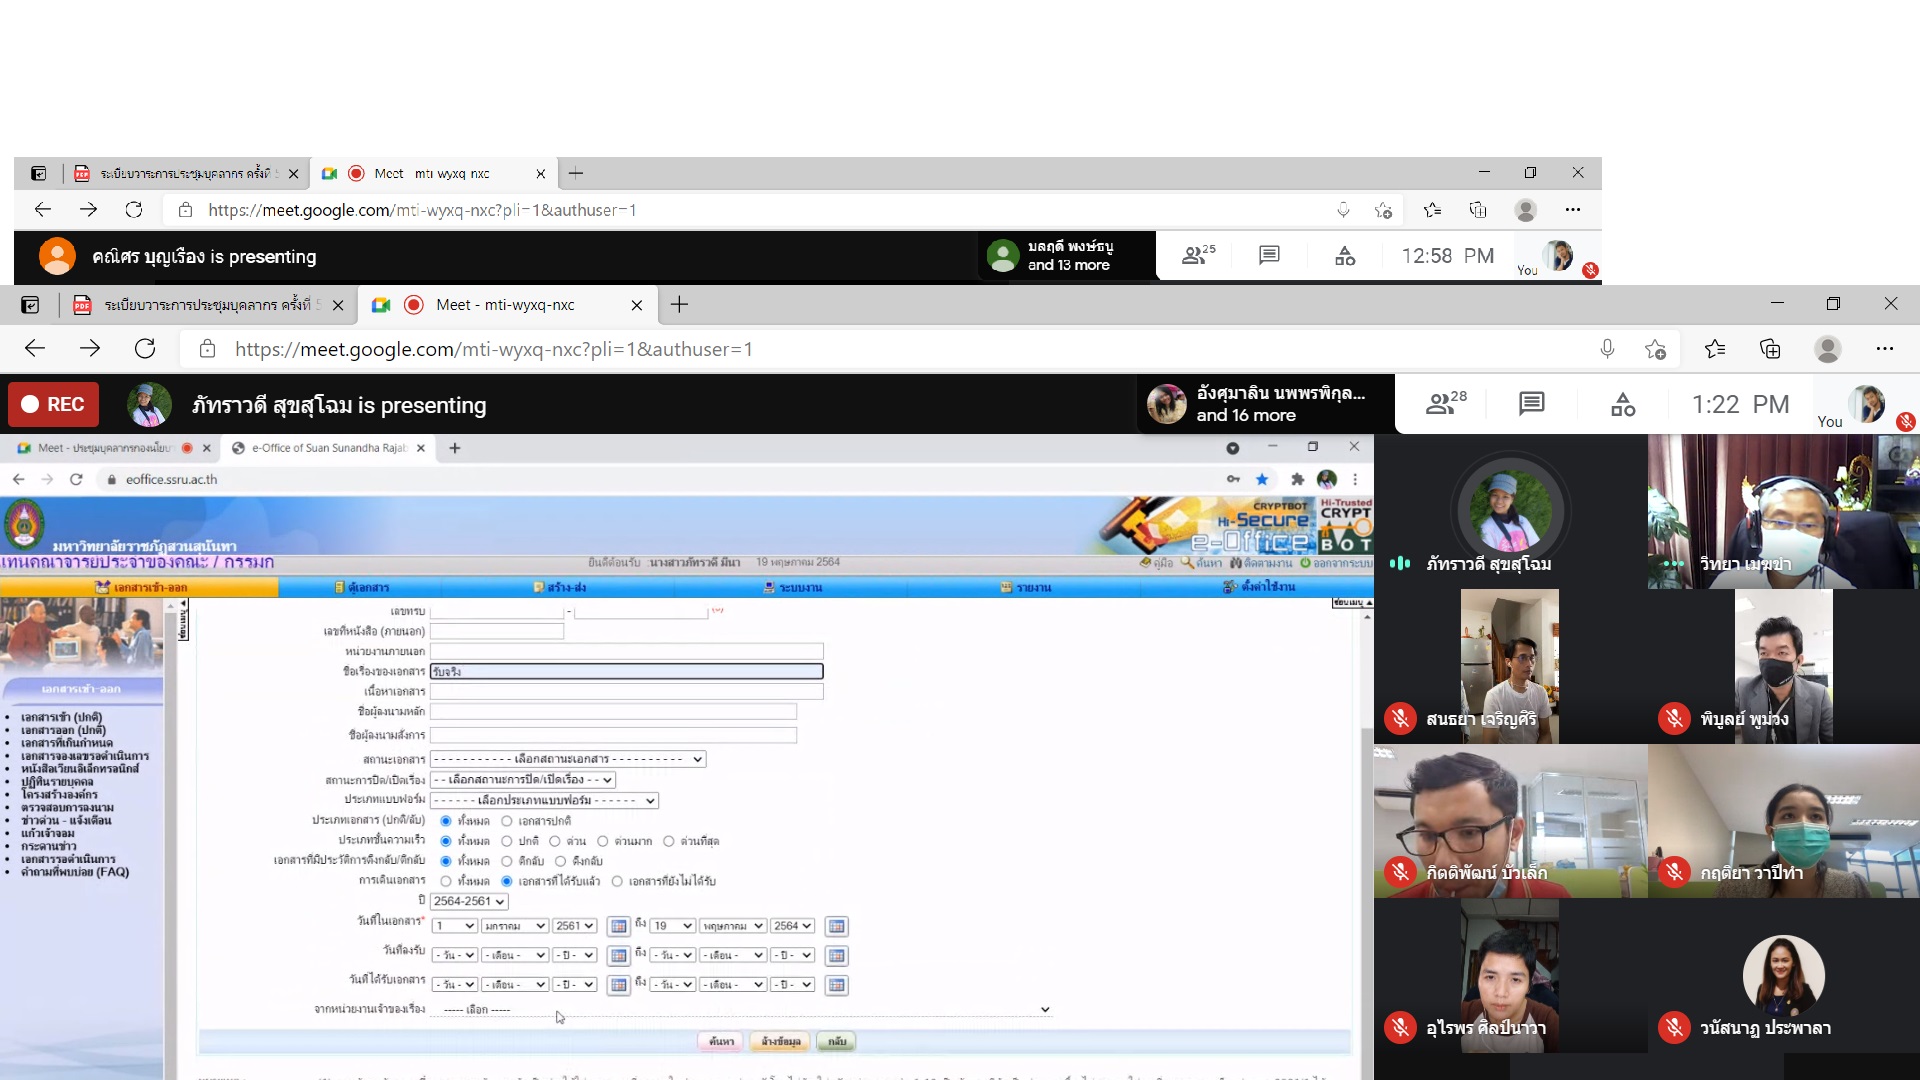This screenshot has height=1080, width=1920.
Task: Open the มกราคม month dropdown
Action: tap(514, 926)
